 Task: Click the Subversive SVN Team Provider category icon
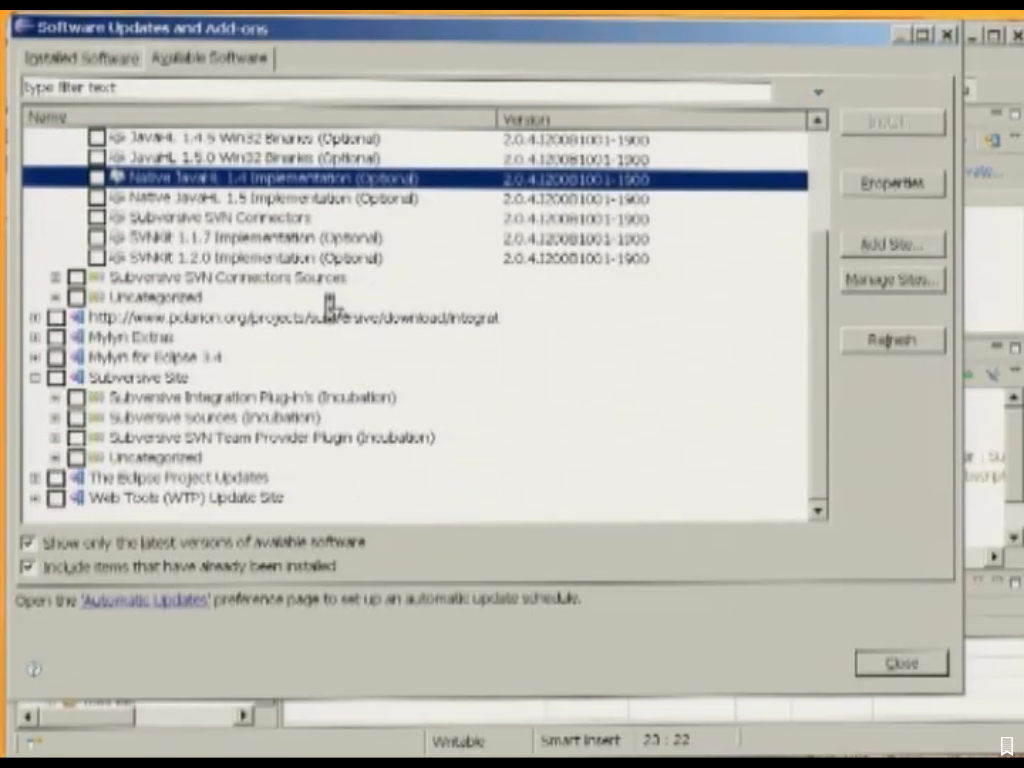97,437
